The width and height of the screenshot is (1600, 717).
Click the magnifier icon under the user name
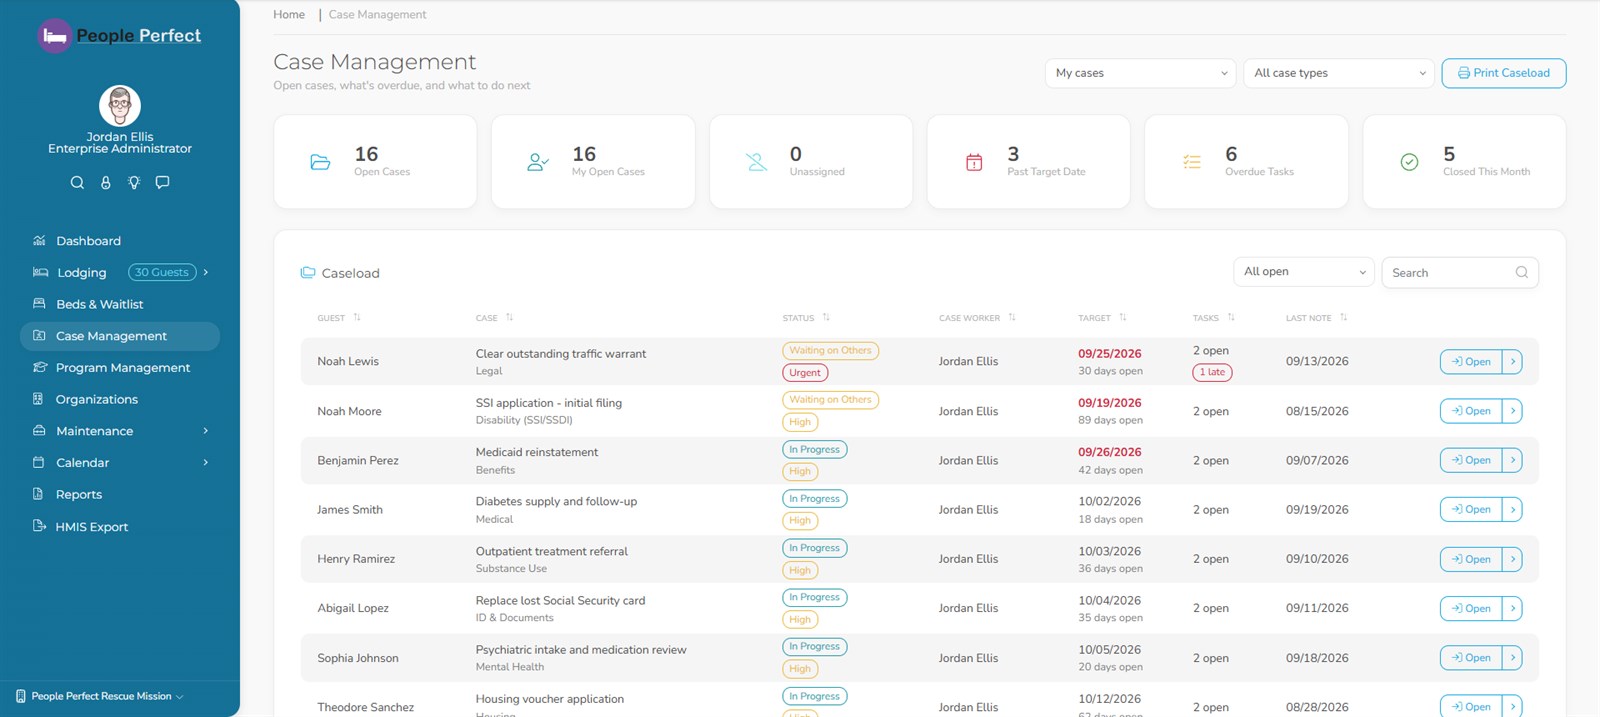77,183
